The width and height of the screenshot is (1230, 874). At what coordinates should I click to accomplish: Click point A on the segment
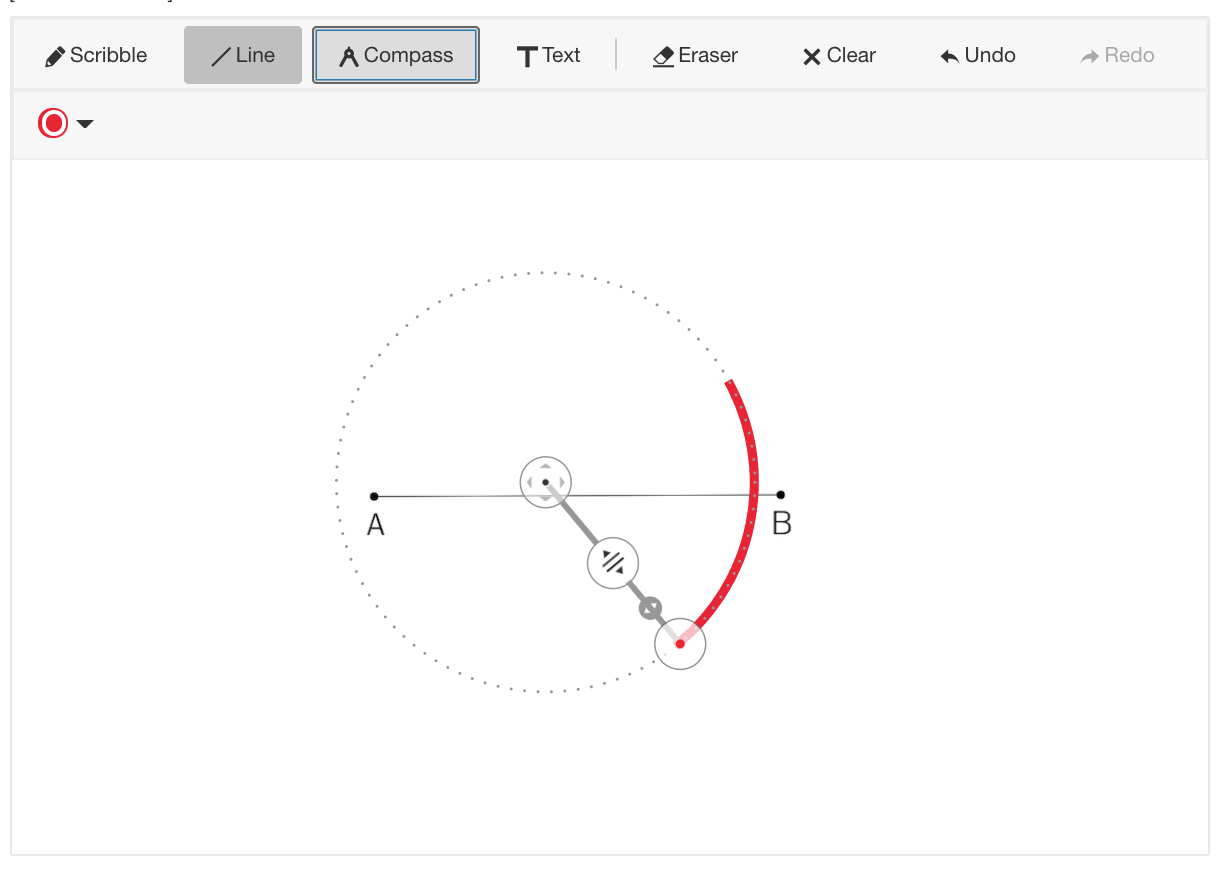374,496
